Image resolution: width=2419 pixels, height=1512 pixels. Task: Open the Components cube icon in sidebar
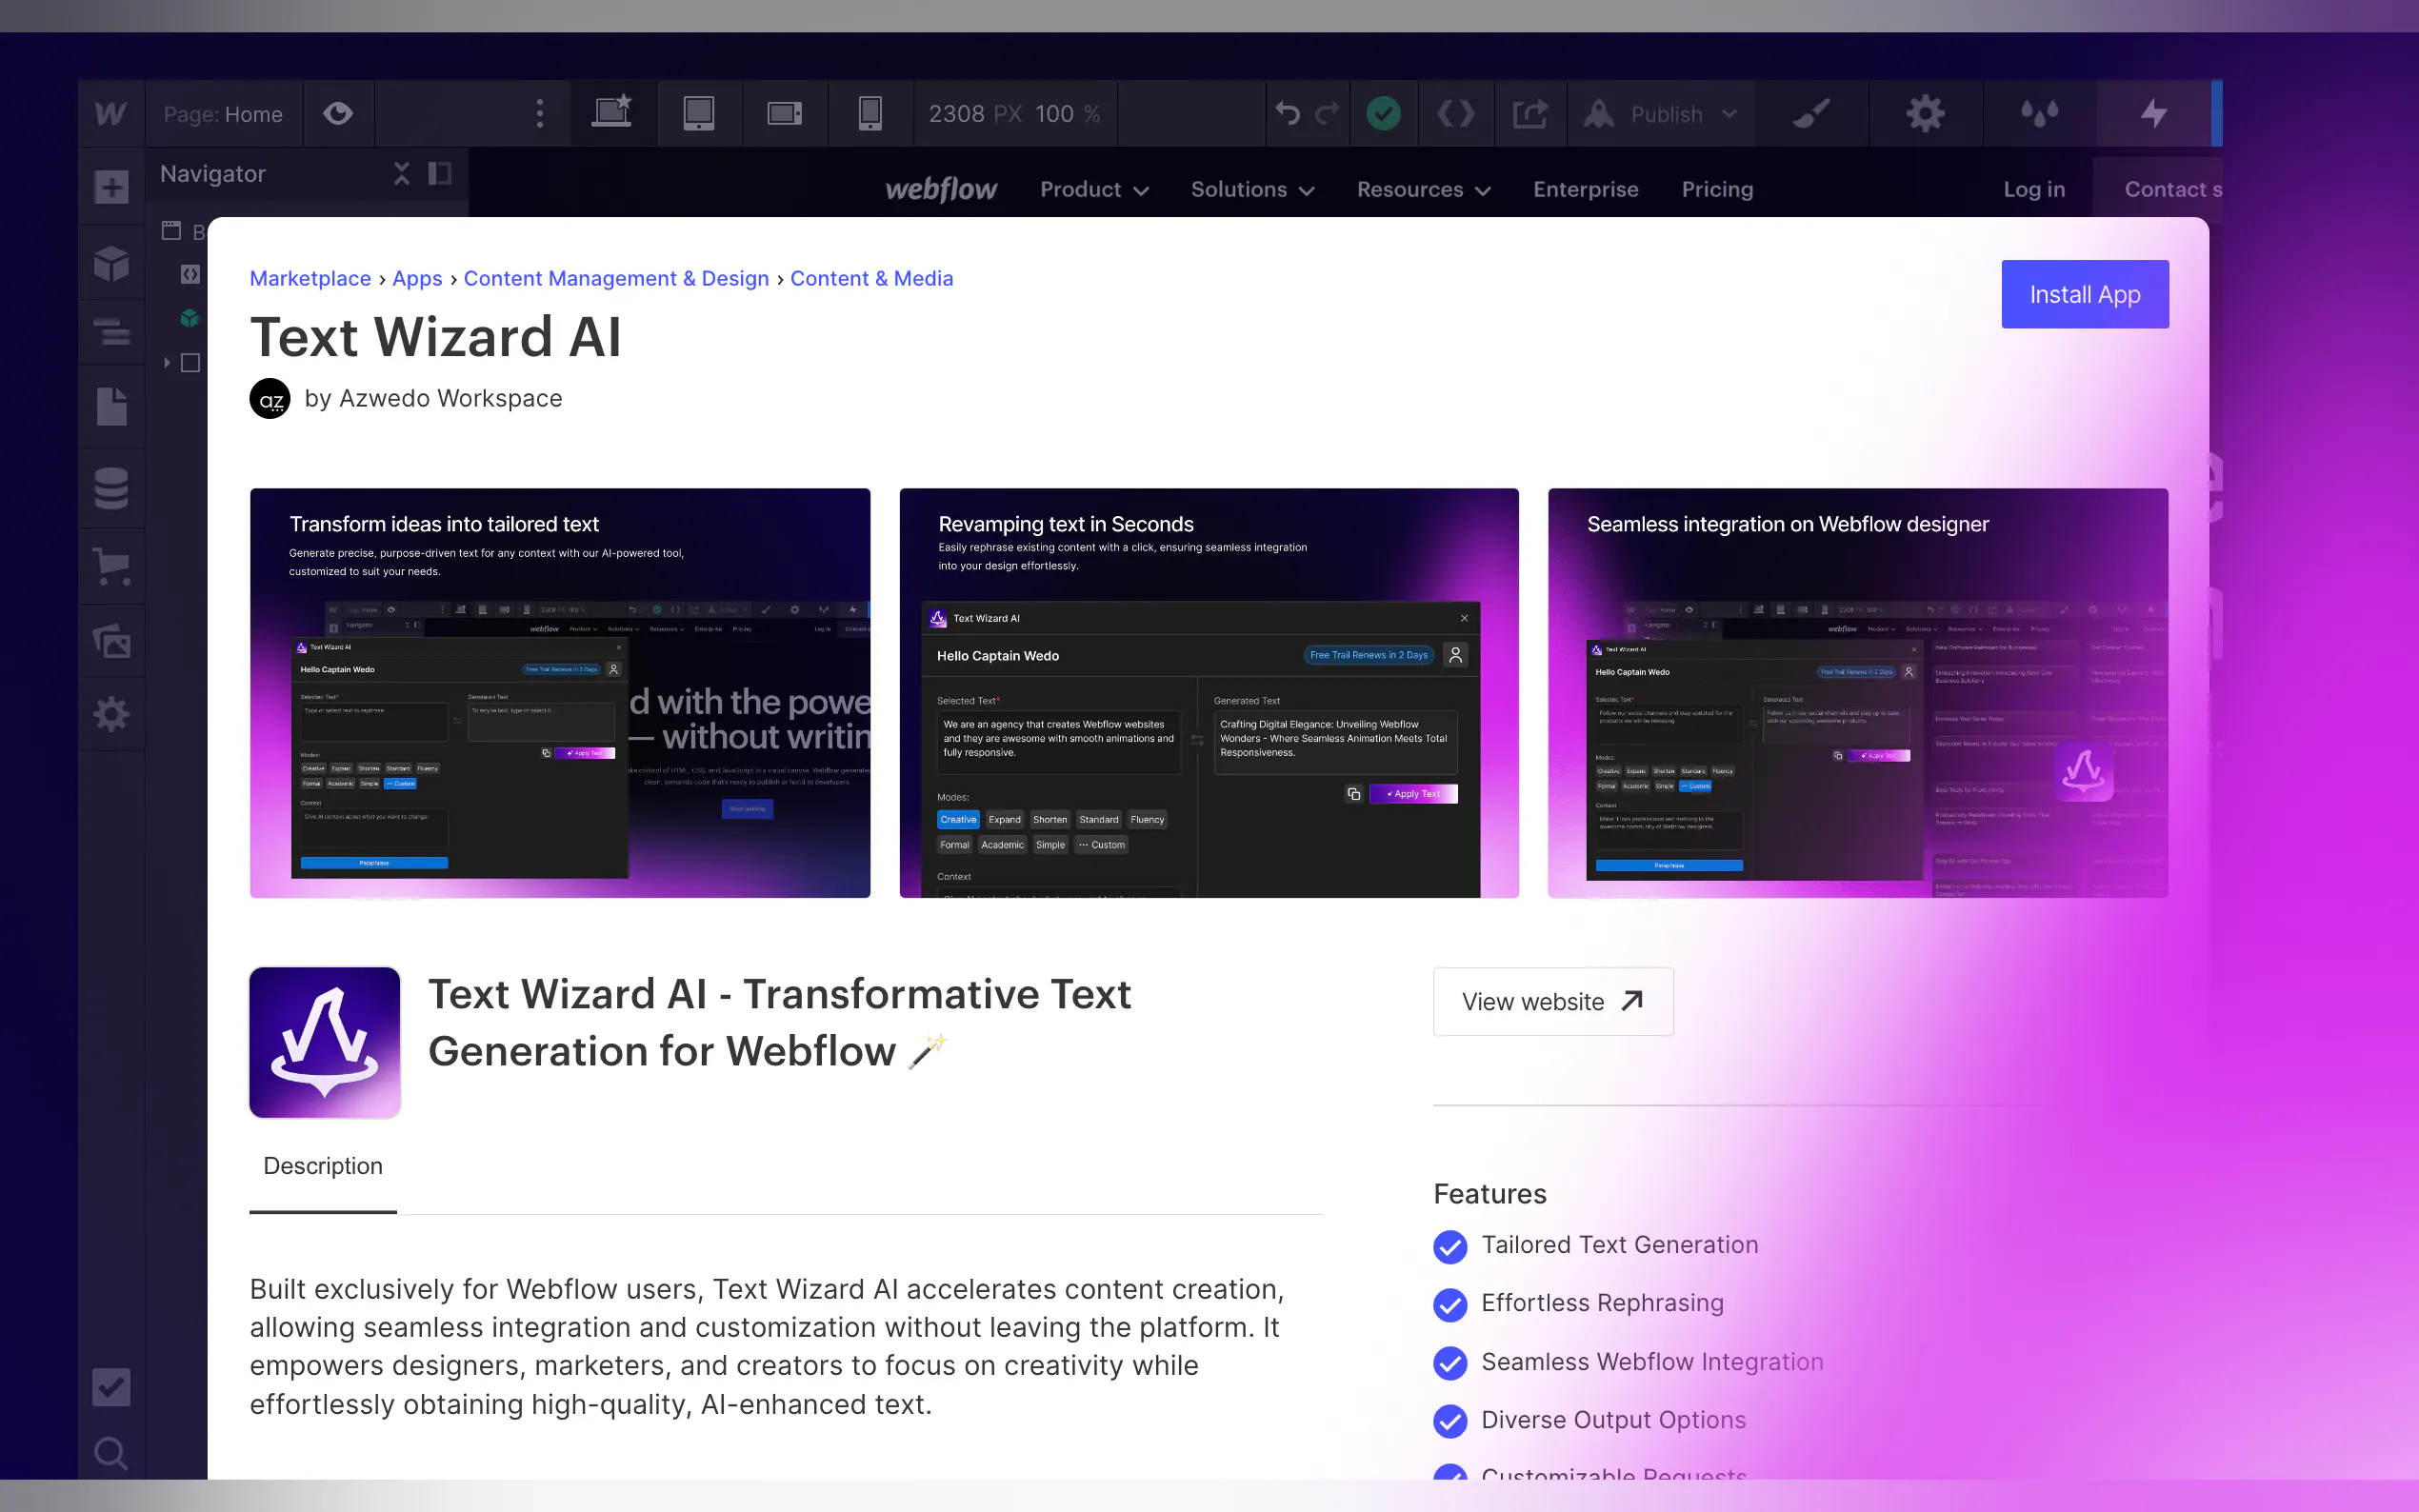[112, 264]
